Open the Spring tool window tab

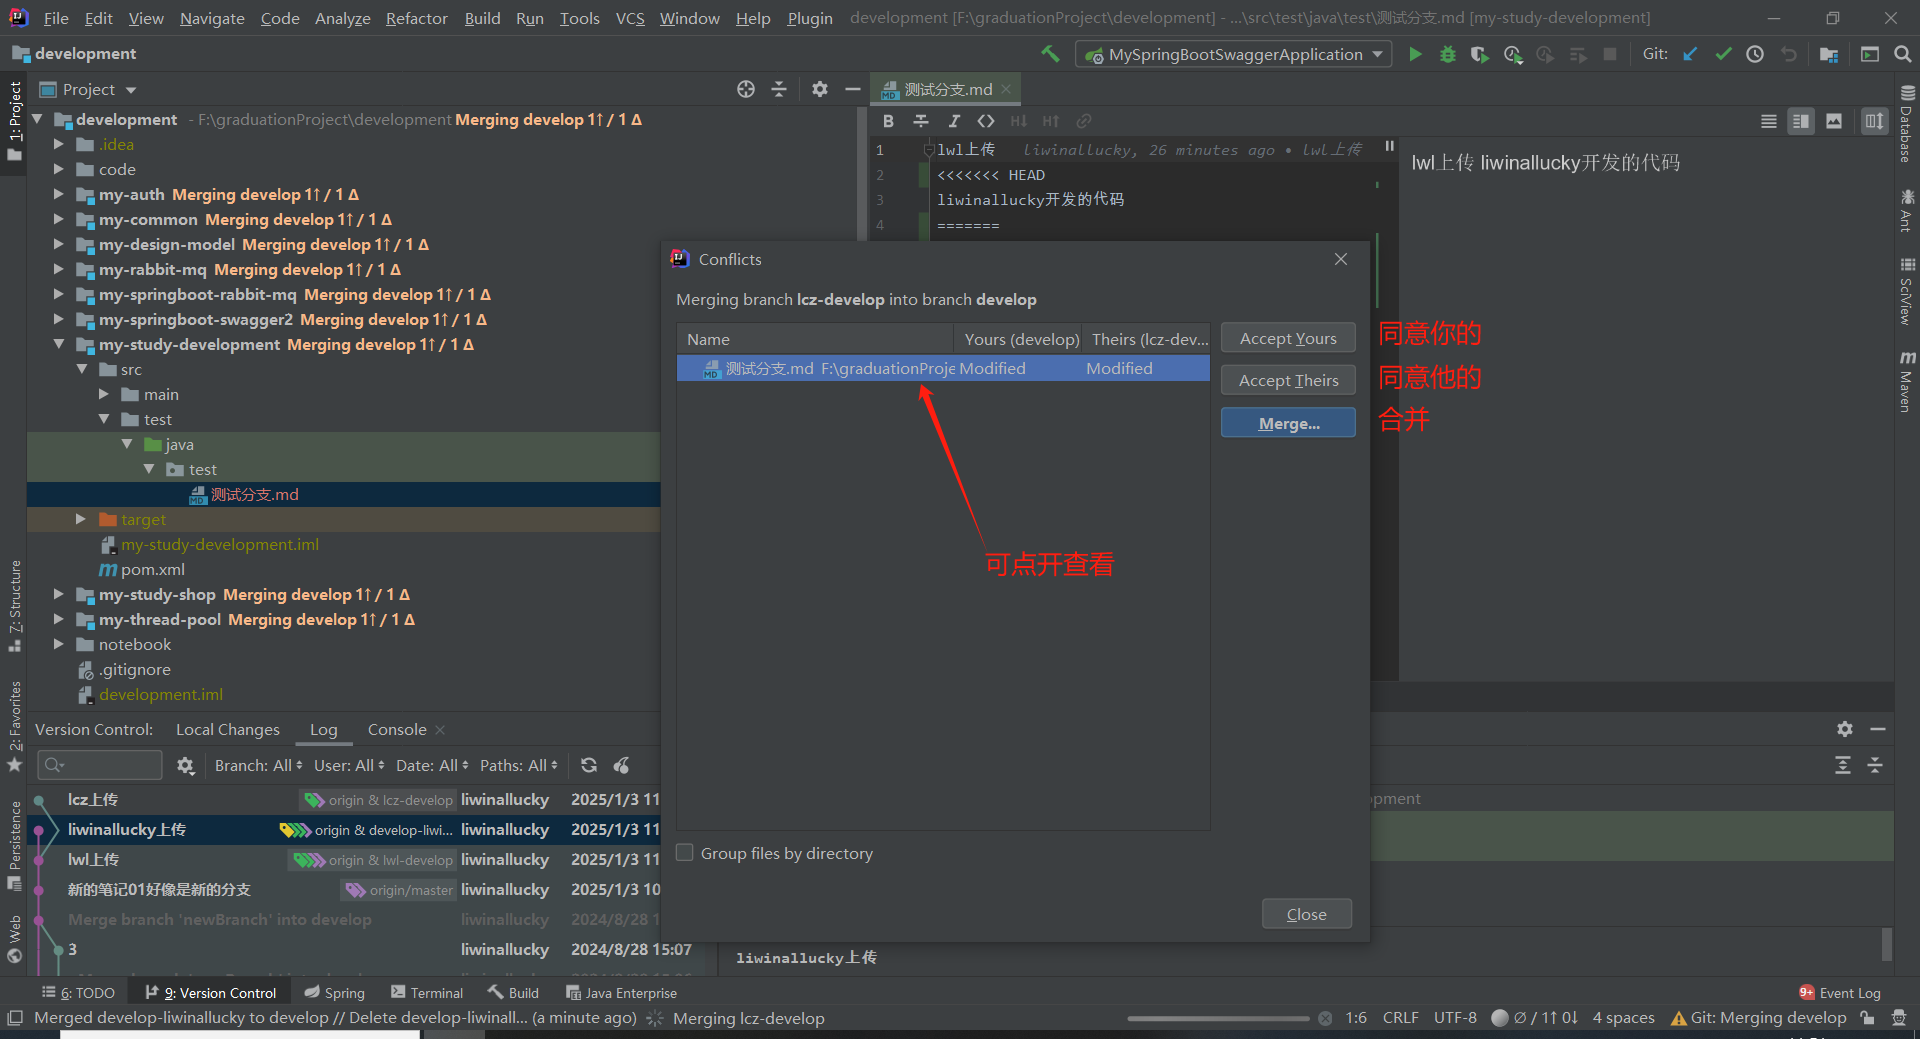[x=335, y=993]
